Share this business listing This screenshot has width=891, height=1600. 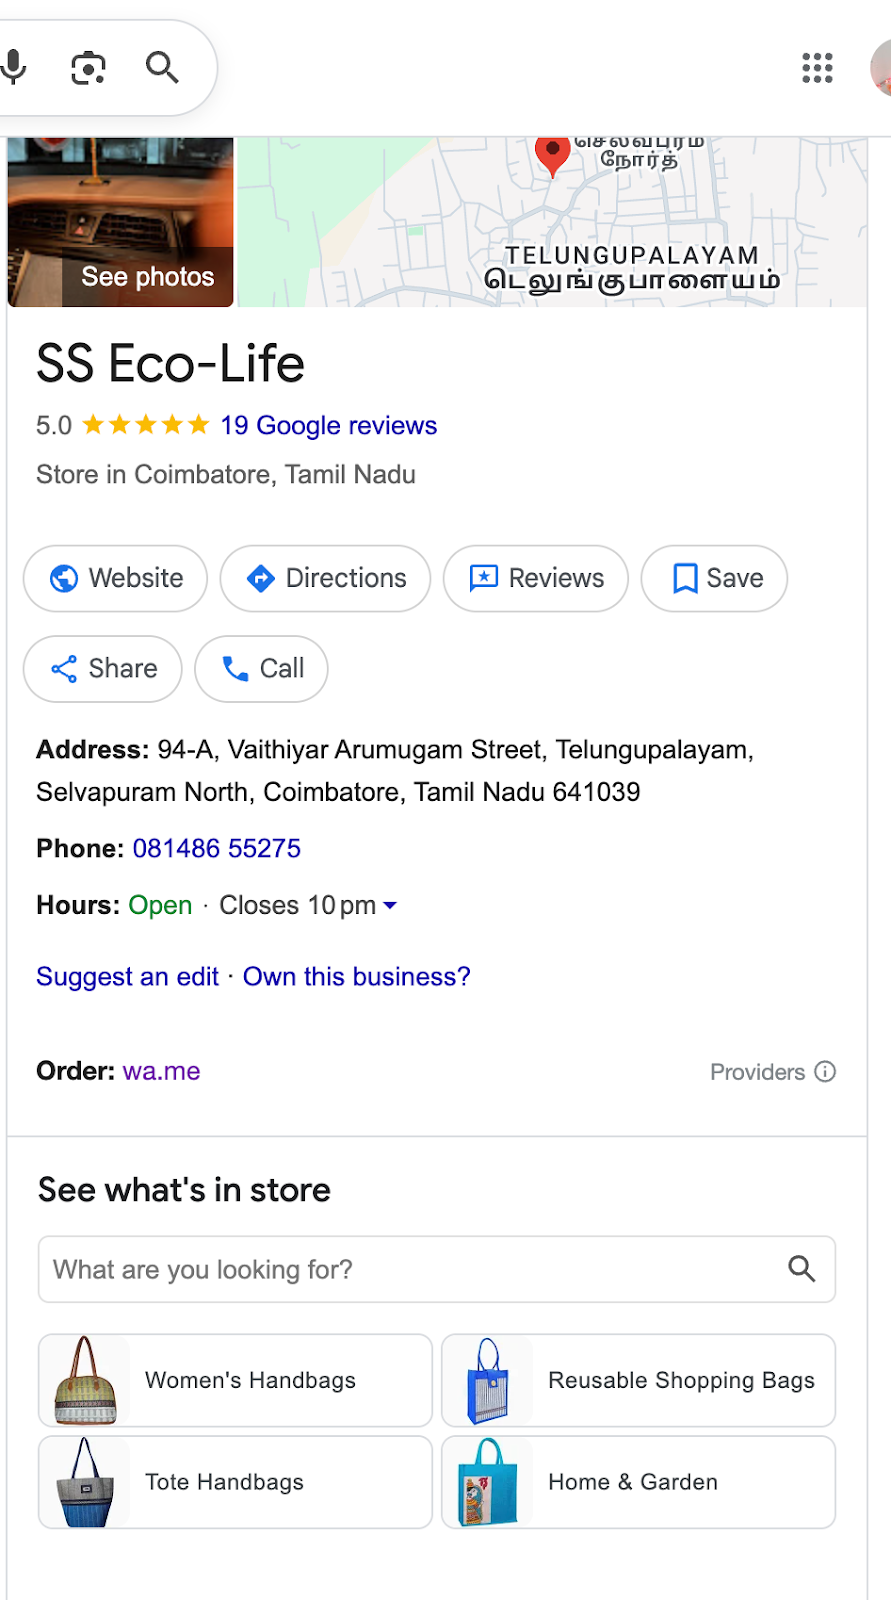pos(103,669)
